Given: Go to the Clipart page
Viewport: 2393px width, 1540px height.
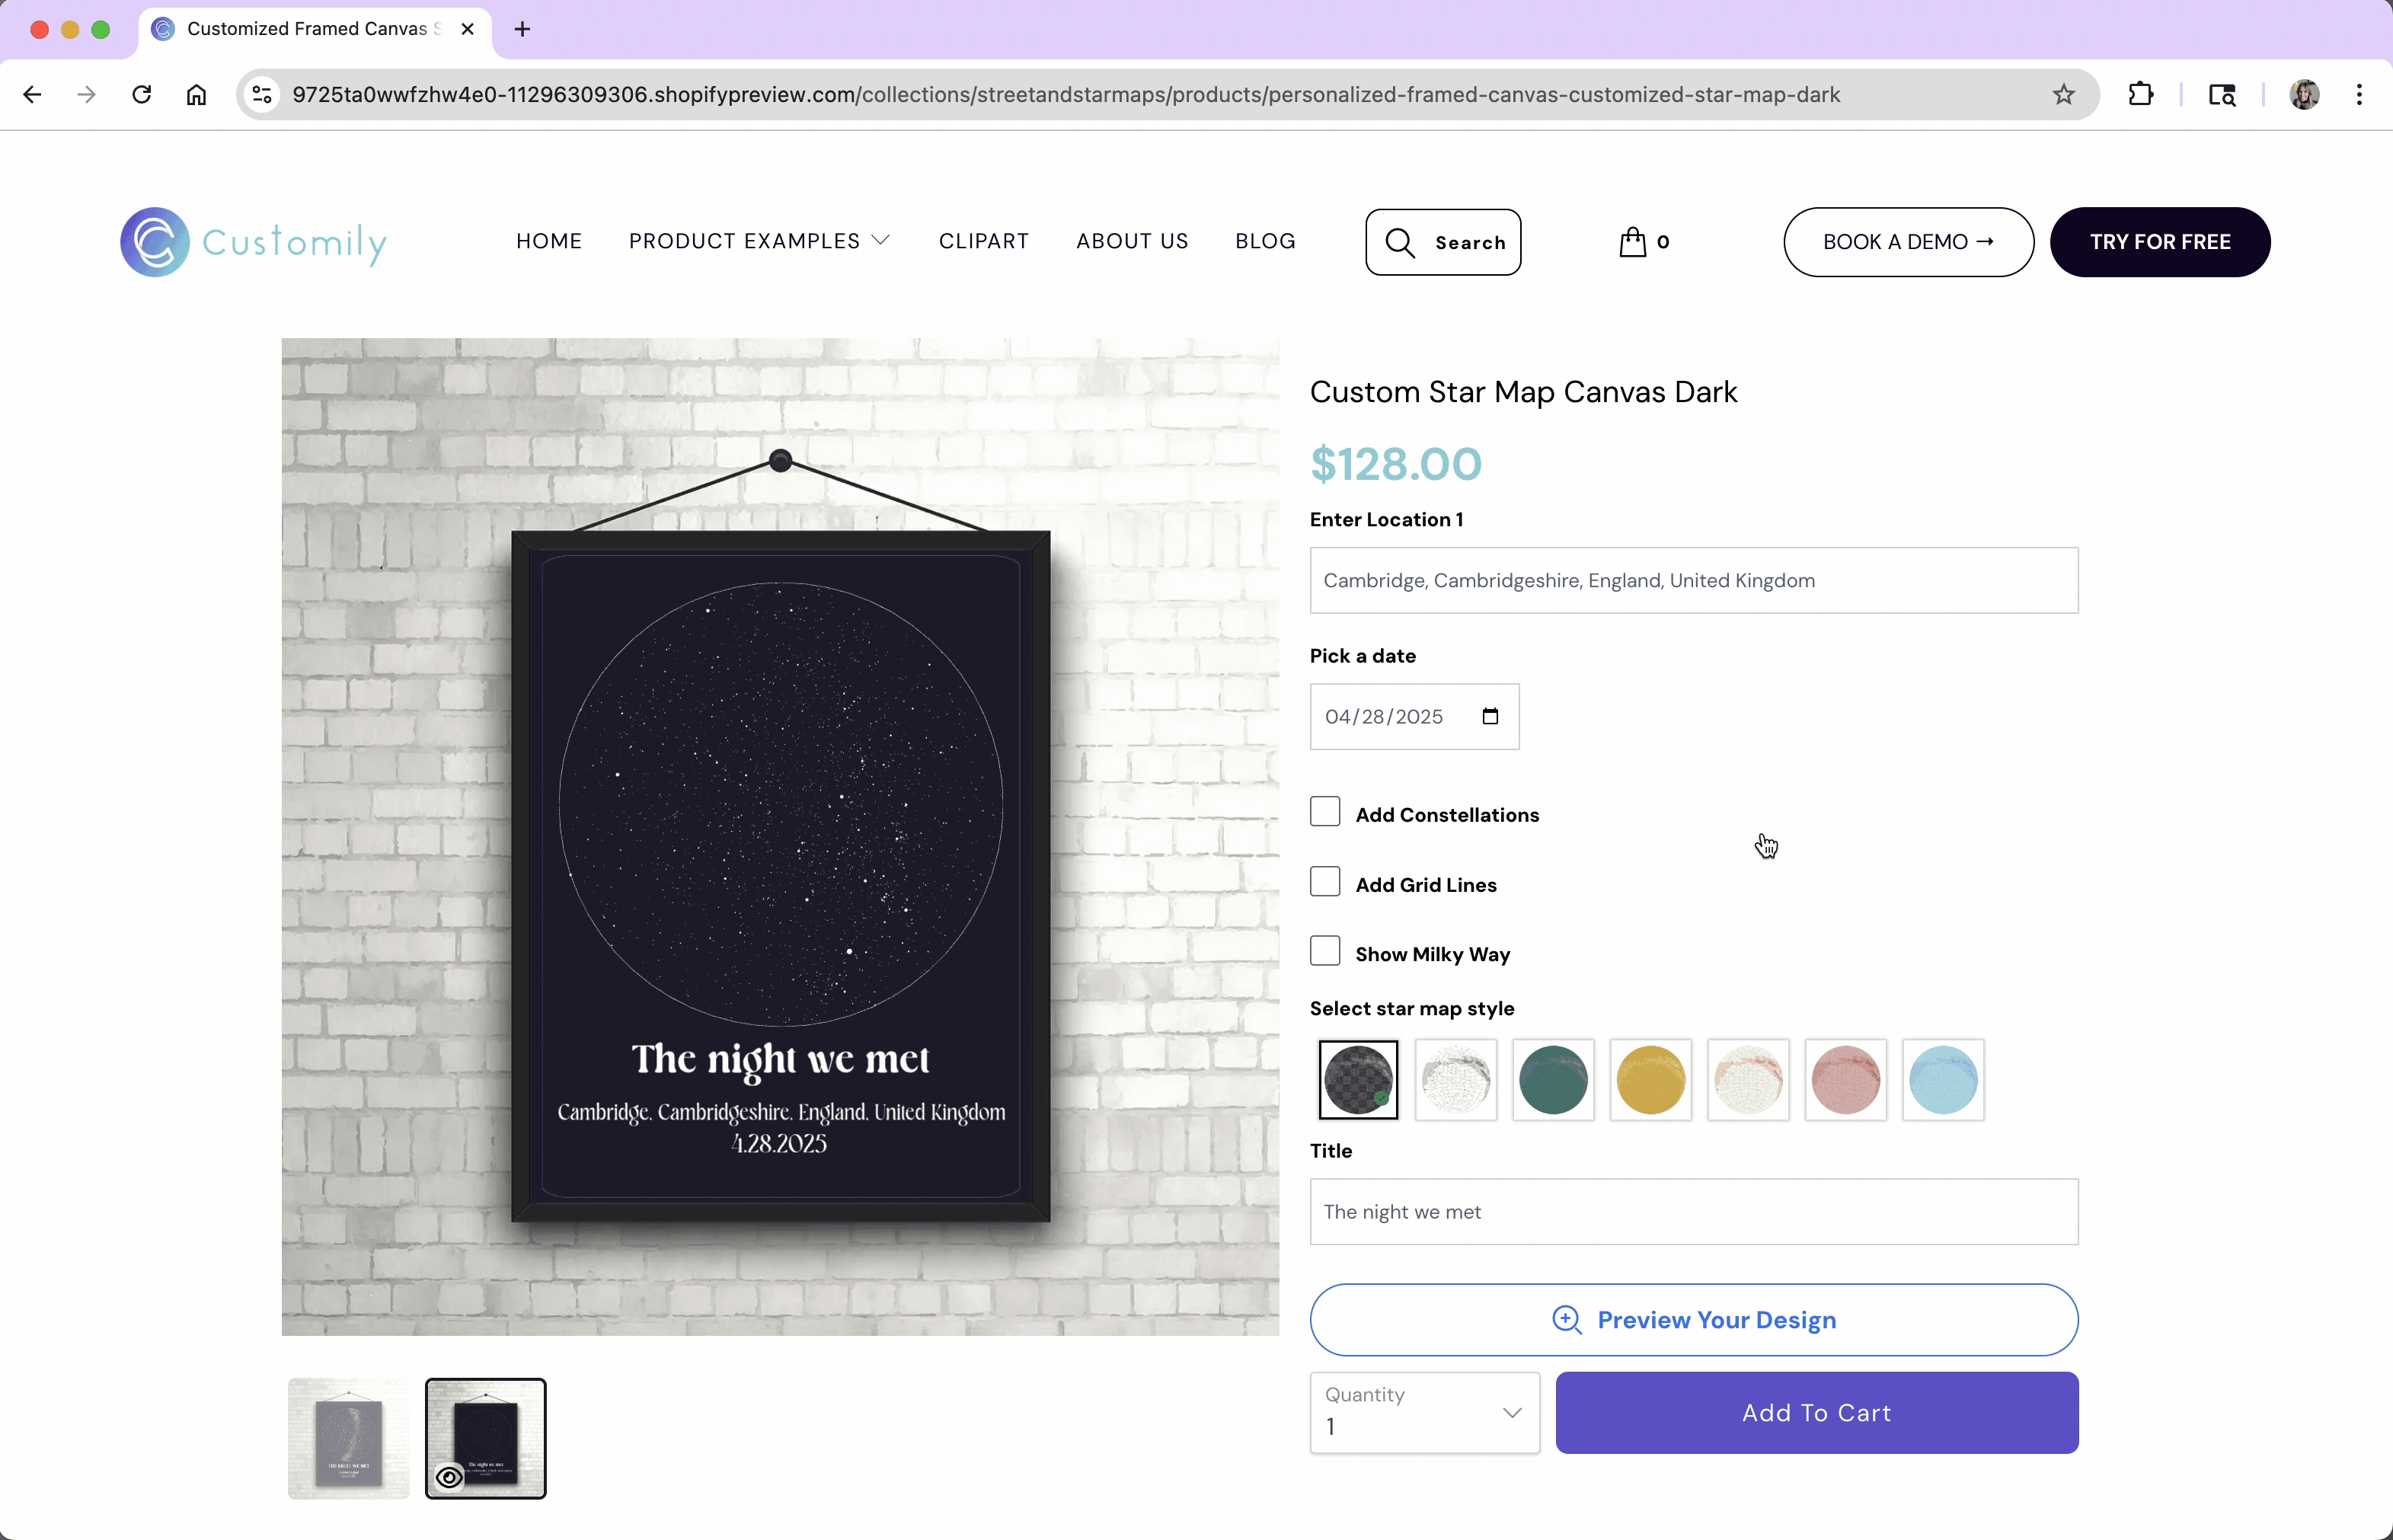Looking at the screenshot, I should point(983,241).
